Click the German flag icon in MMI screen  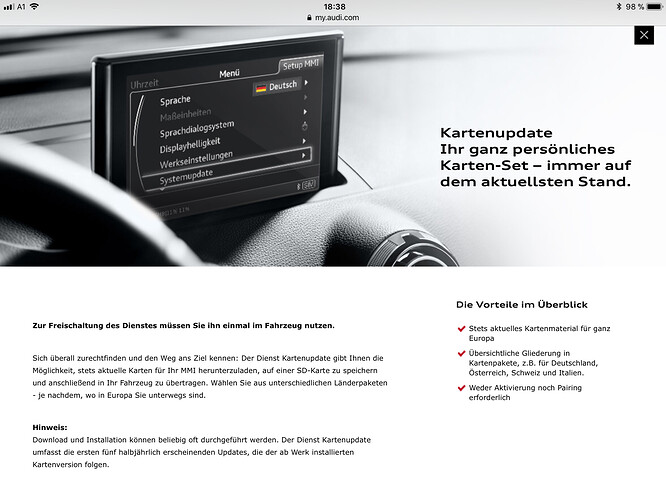261,88
